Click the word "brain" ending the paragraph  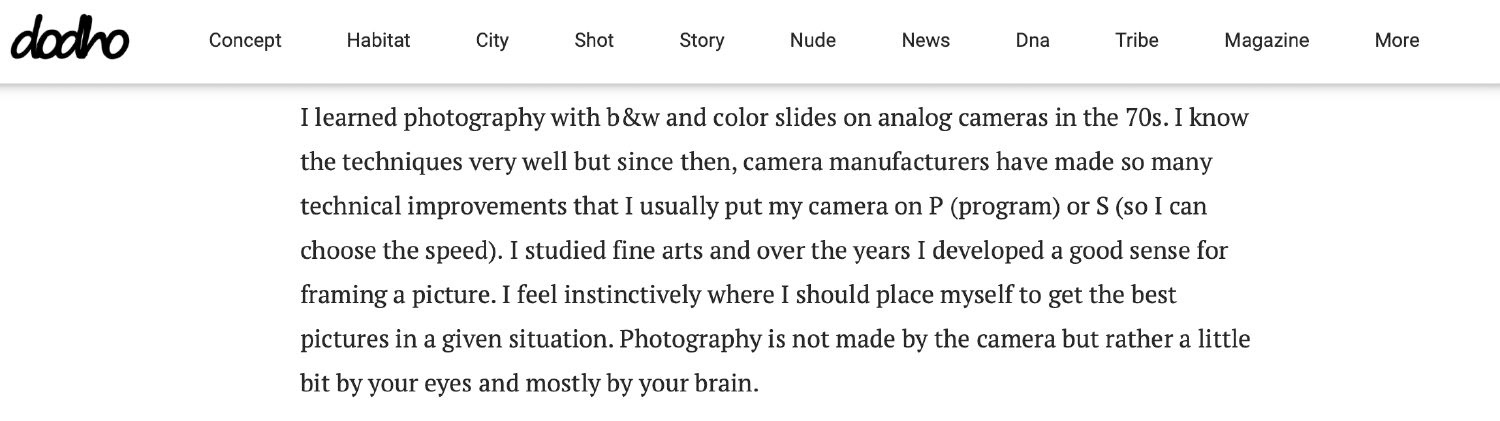pos(722,383)
